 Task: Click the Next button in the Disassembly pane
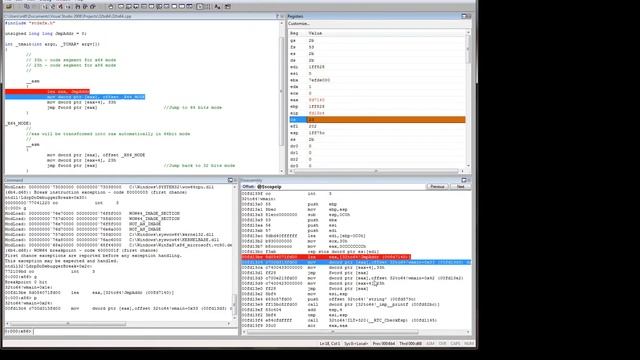pos(460,187)
